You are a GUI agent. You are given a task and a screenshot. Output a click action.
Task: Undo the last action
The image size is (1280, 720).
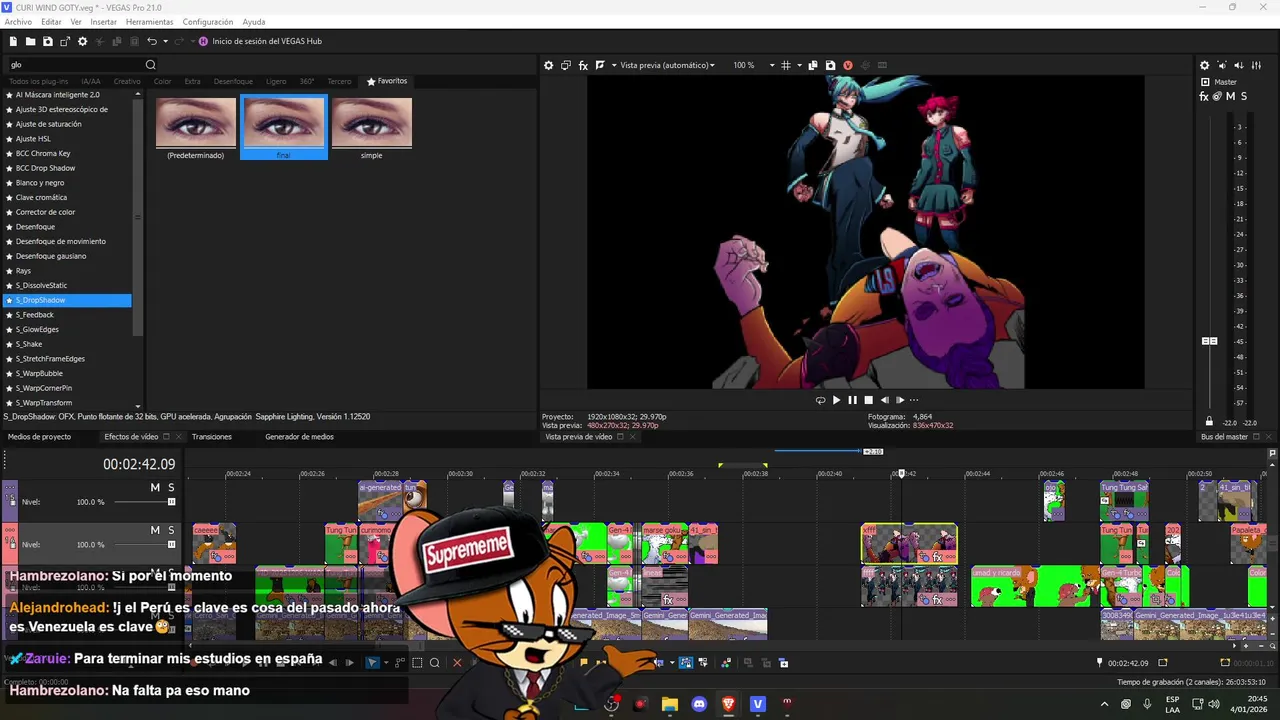pos(152,41)
